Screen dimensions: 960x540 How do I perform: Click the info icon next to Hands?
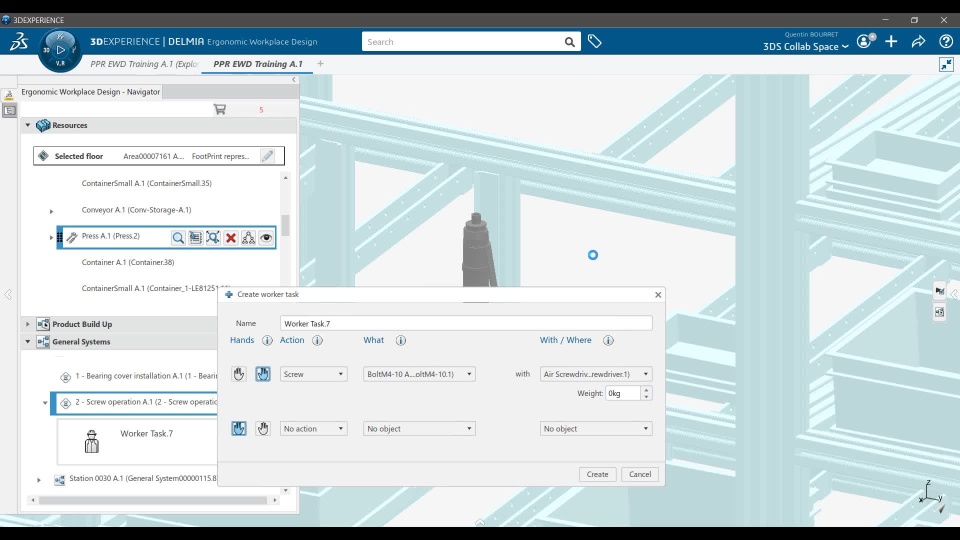tap(267, 340)
